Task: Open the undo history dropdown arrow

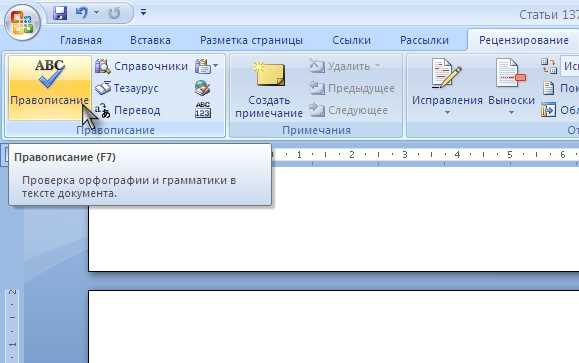Action: (96, 13)
